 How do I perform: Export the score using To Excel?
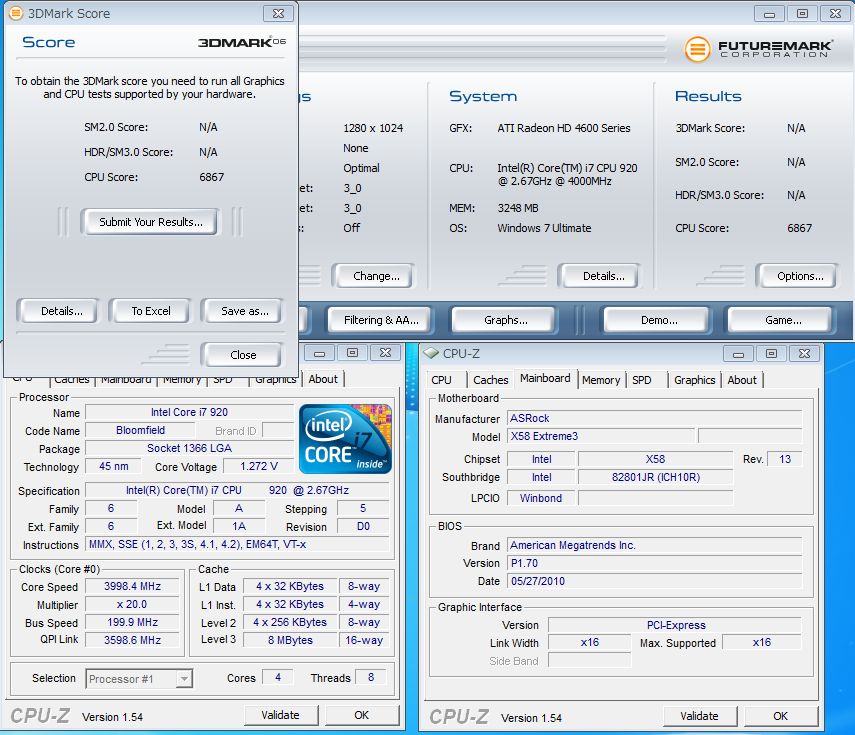click(150, 311)
